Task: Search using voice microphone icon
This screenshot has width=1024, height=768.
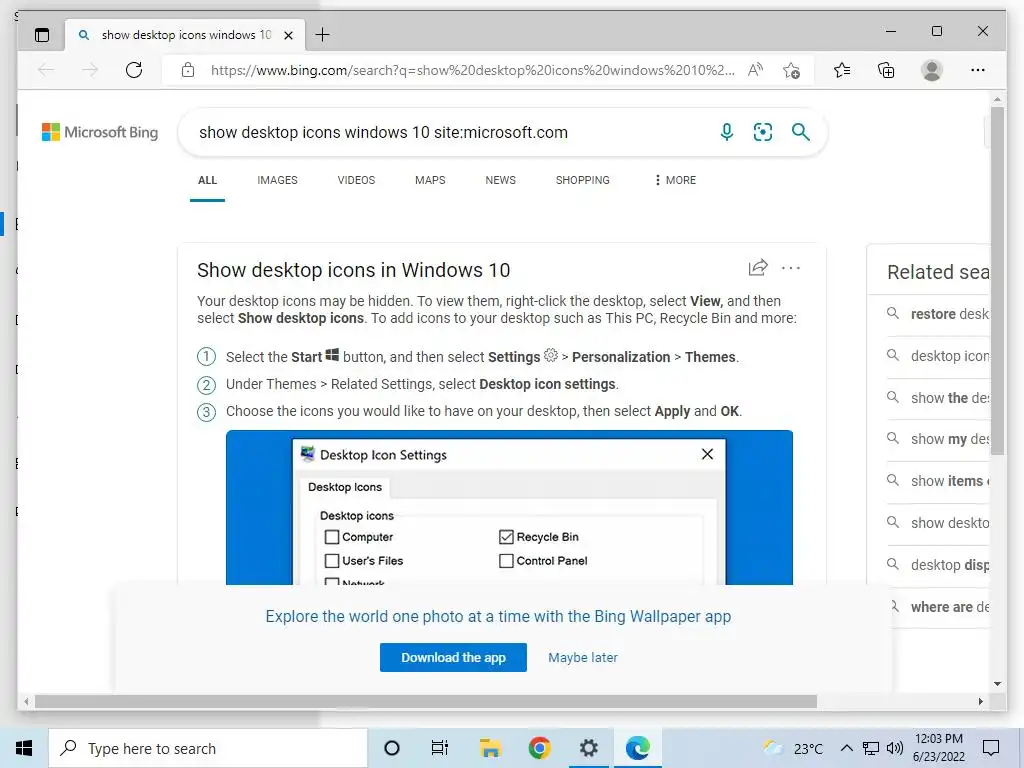Action: pos(727,132)
